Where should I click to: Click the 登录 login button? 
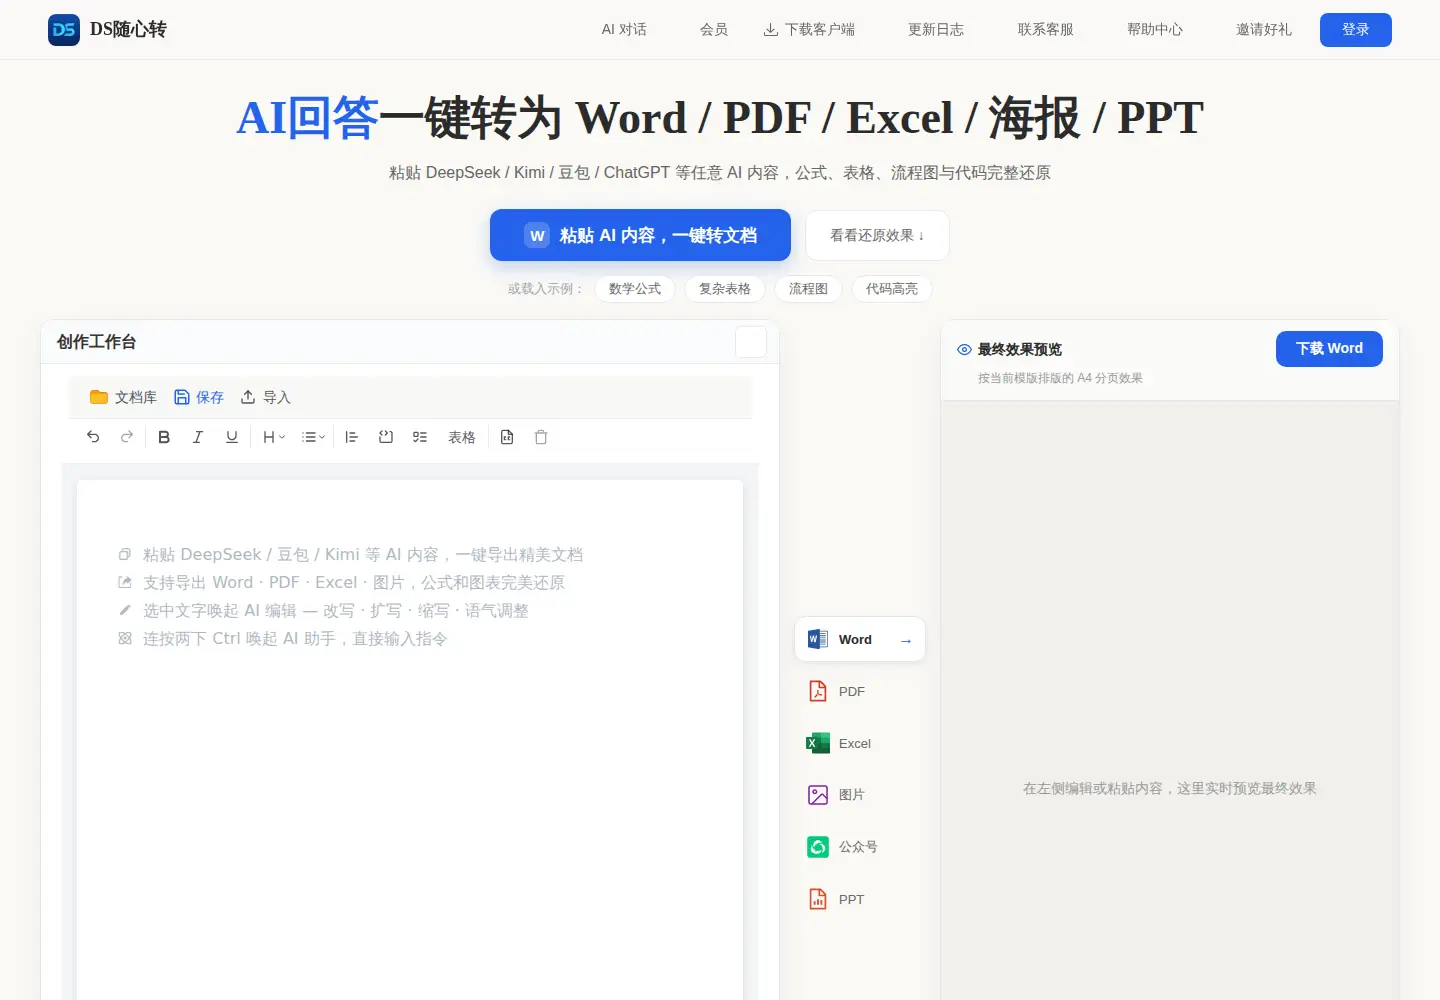click(x=1356, y=30)
